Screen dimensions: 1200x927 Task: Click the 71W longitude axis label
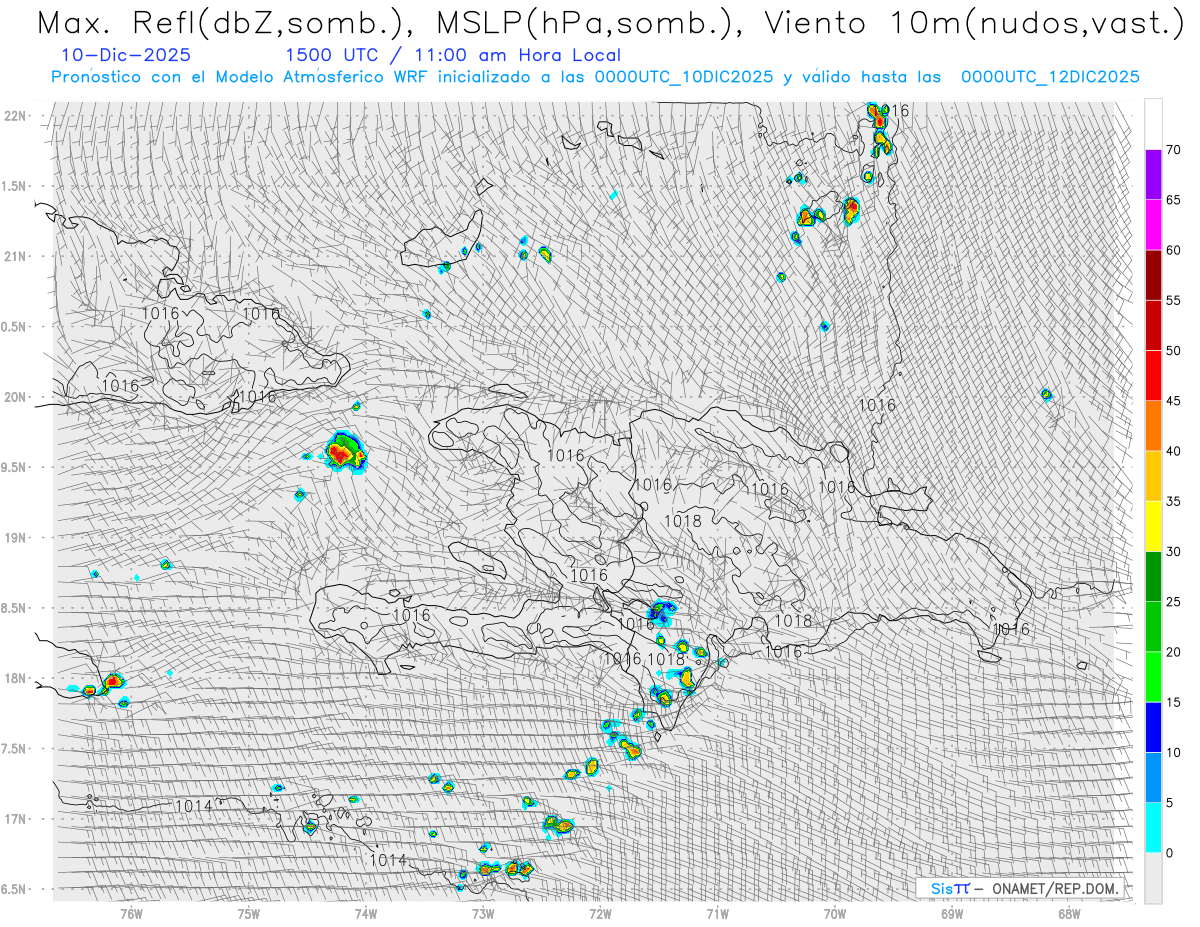[717, 913]
